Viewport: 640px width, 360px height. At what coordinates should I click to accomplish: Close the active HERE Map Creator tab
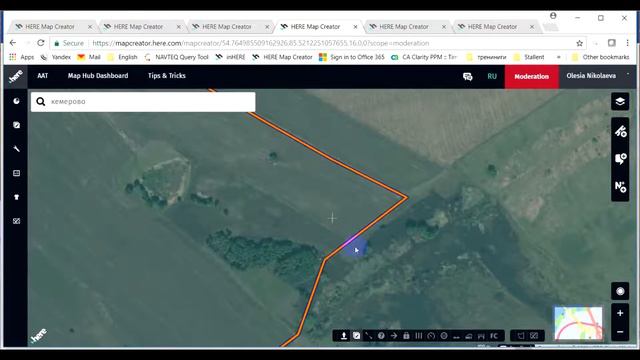(x=355, y=27)
